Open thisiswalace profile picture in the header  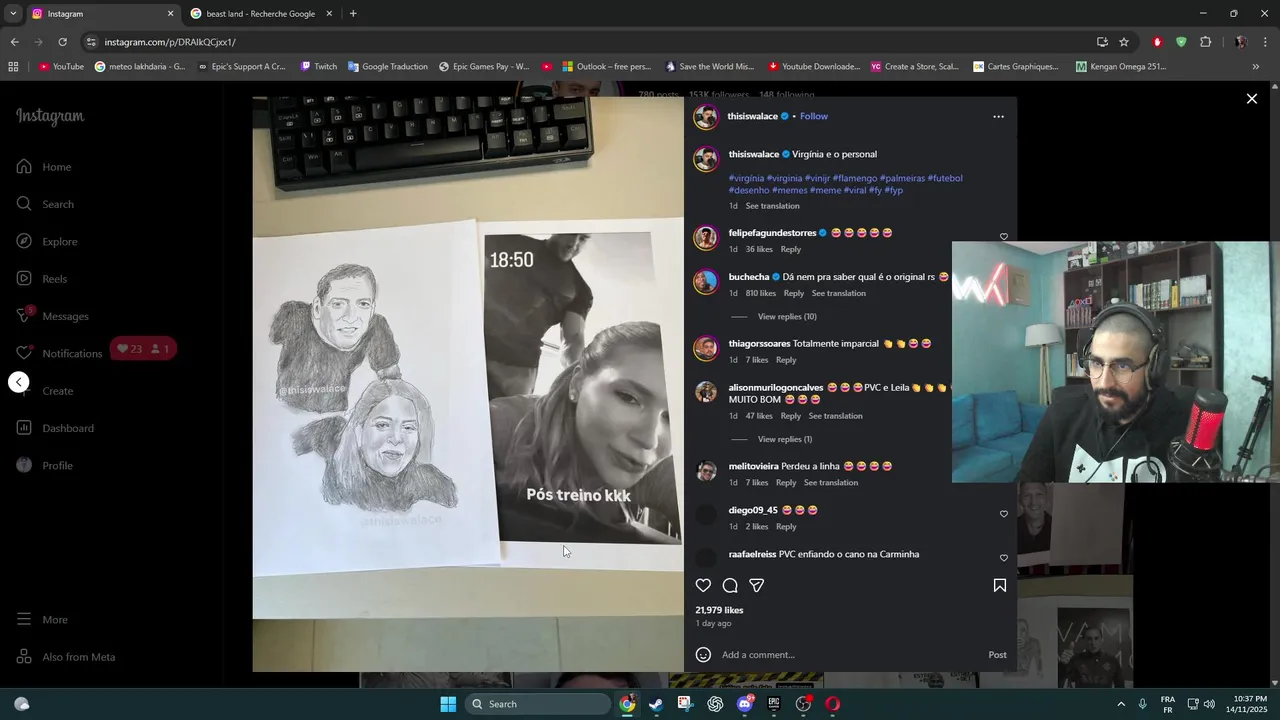click(706, 117)
